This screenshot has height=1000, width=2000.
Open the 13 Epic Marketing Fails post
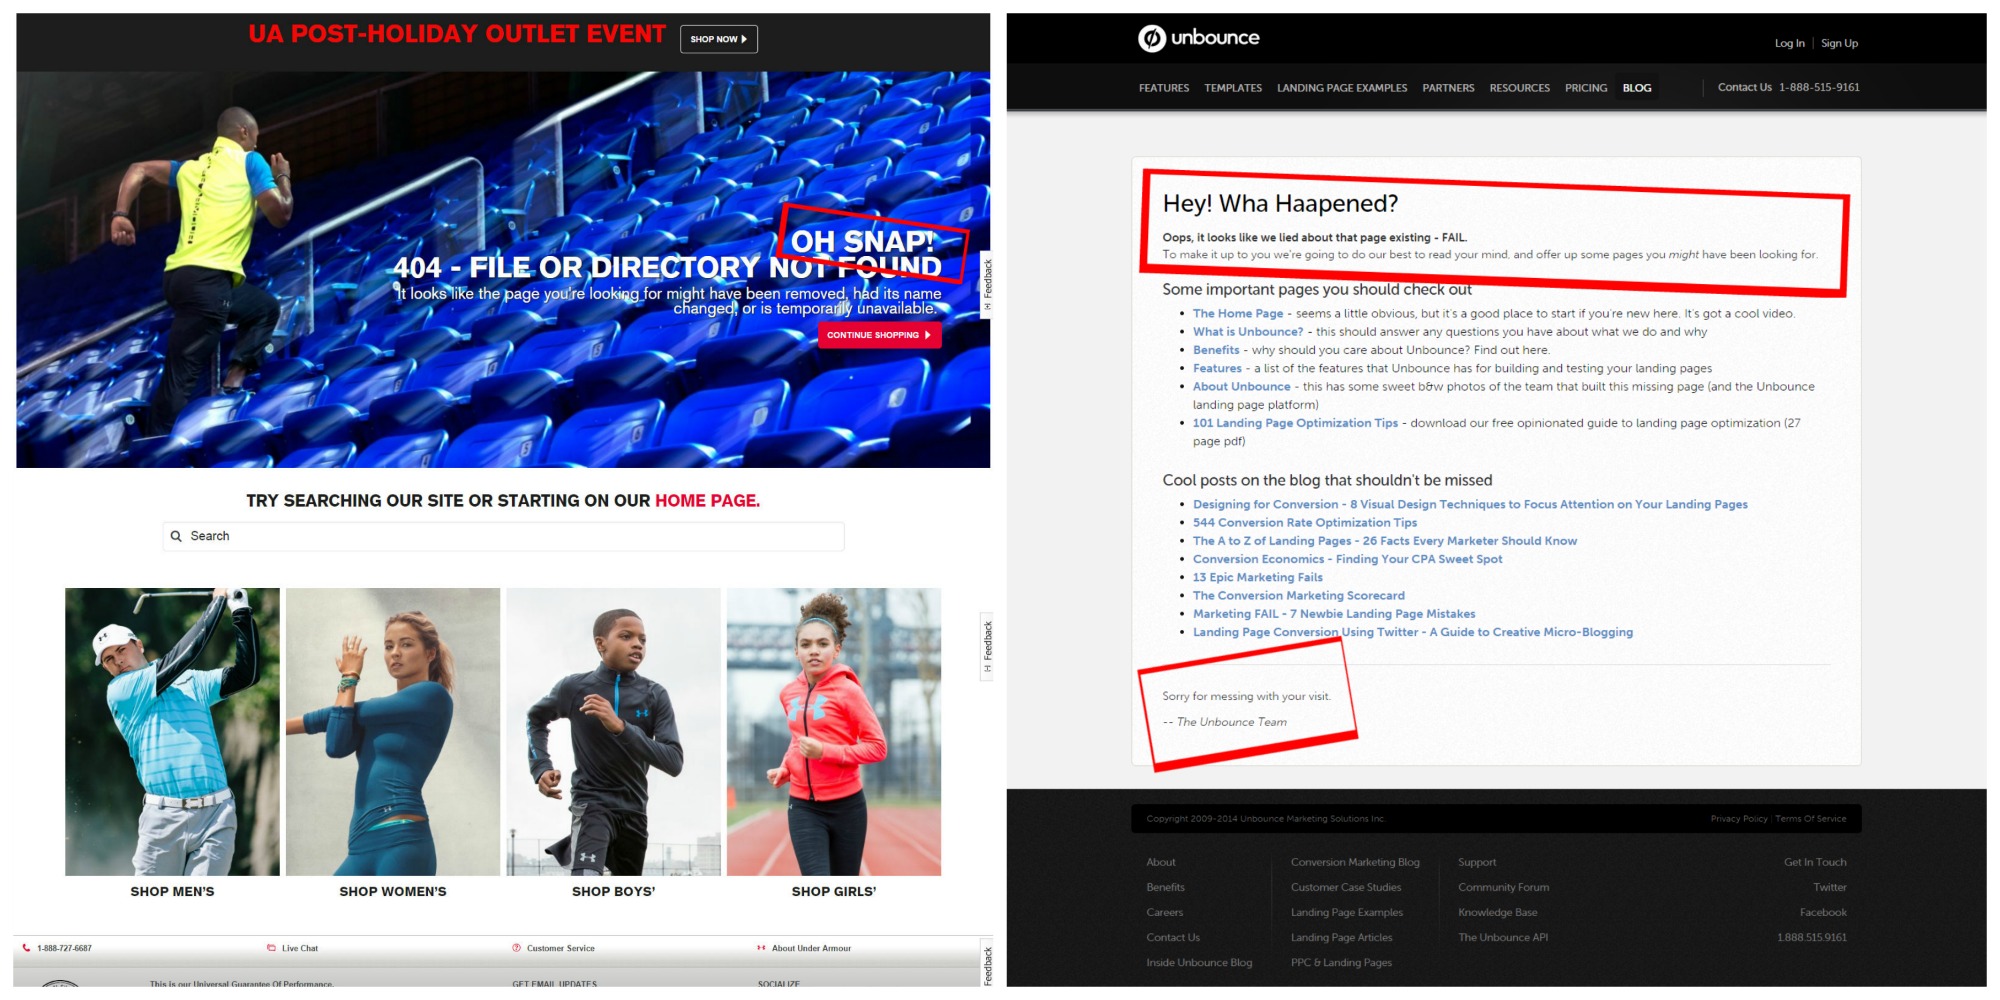(1257, 577)
